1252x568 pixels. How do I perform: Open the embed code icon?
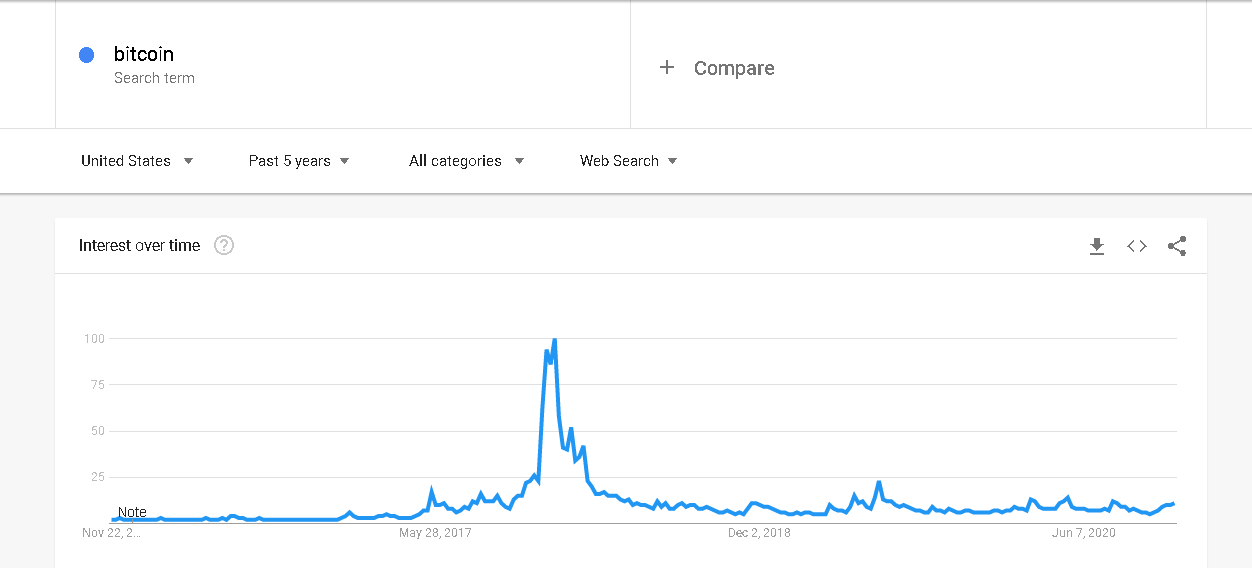pos(1137,246)
